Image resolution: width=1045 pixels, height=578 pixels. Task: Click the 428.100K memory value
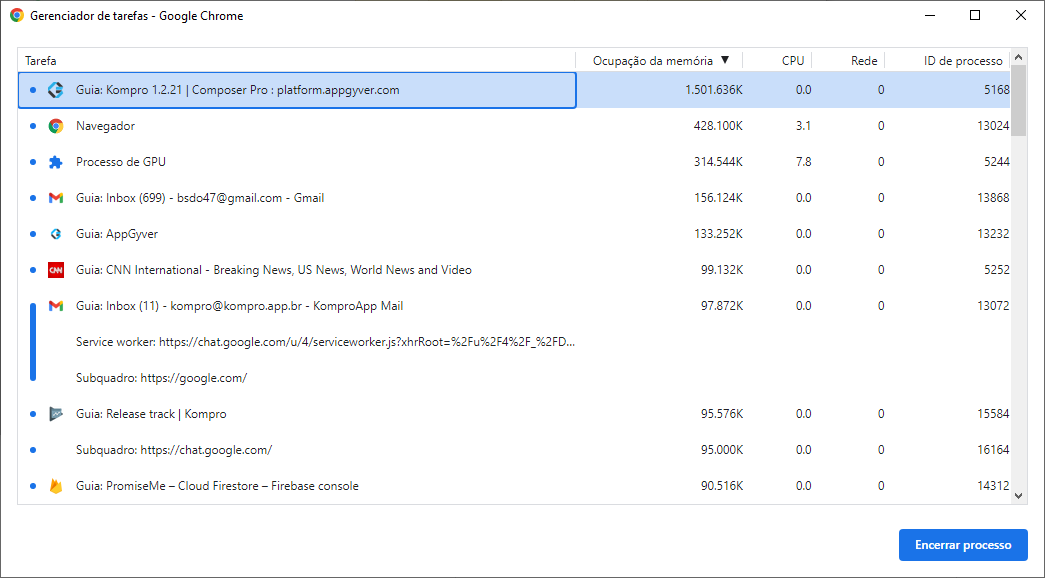718,126
